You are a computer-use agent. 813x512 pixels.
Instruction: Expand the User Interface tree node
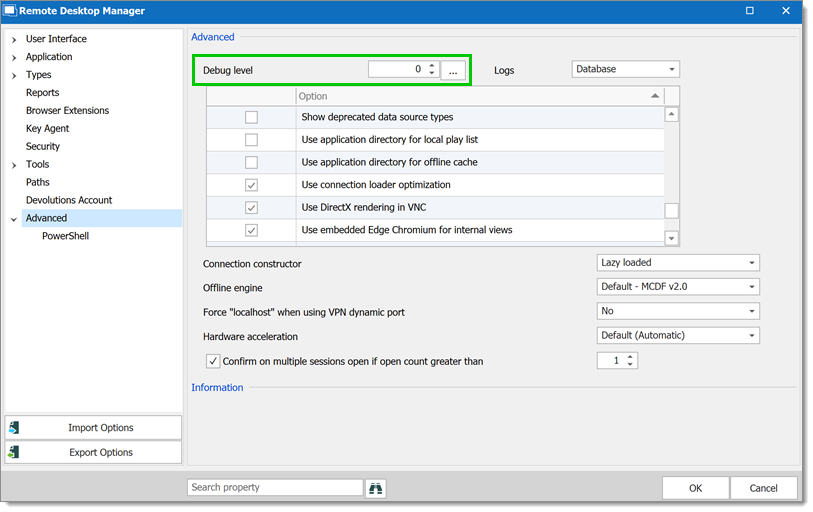point(14,39)
